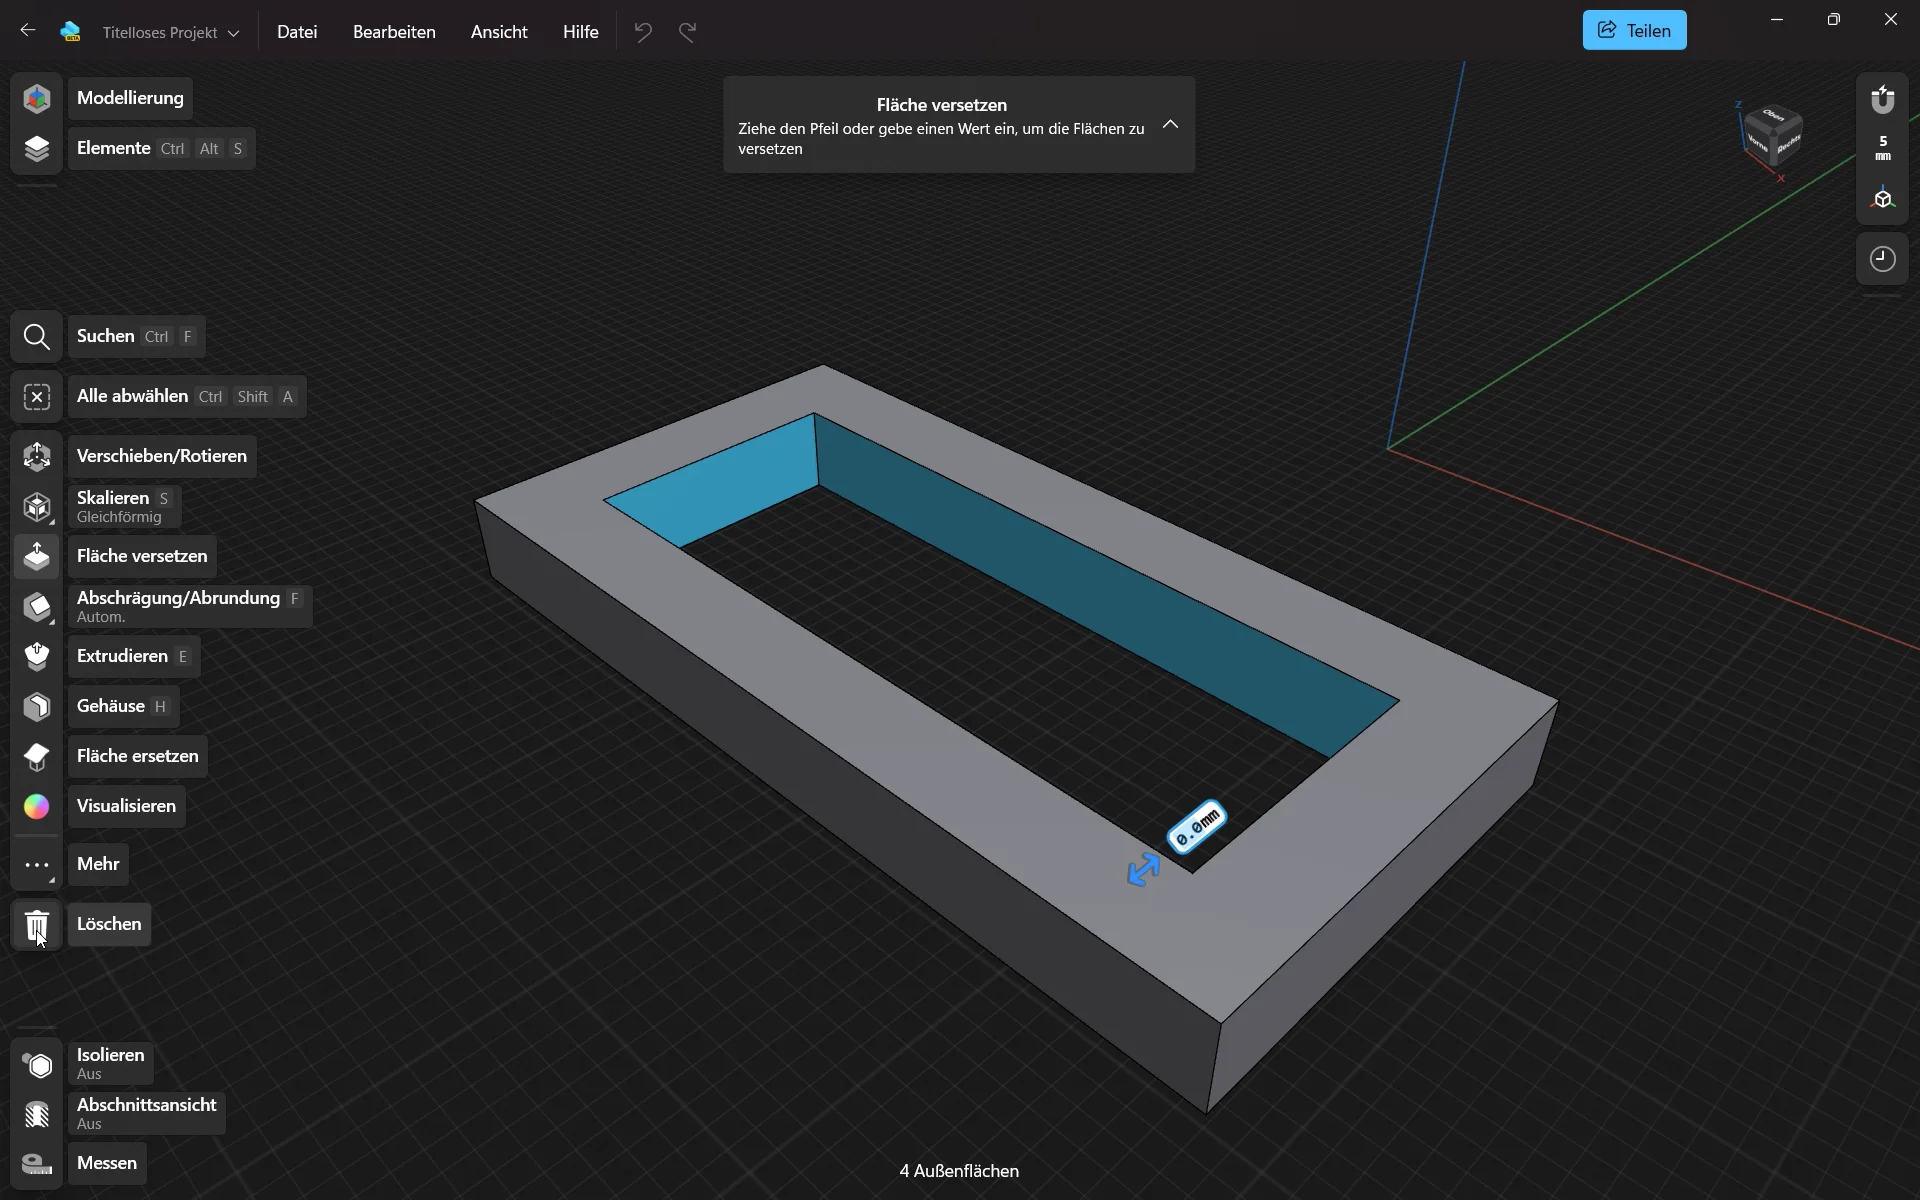Viewport: 1920px width, 1200px height.
Task: Open the Mehr three-dots icon
Action: tap(37, 865)
